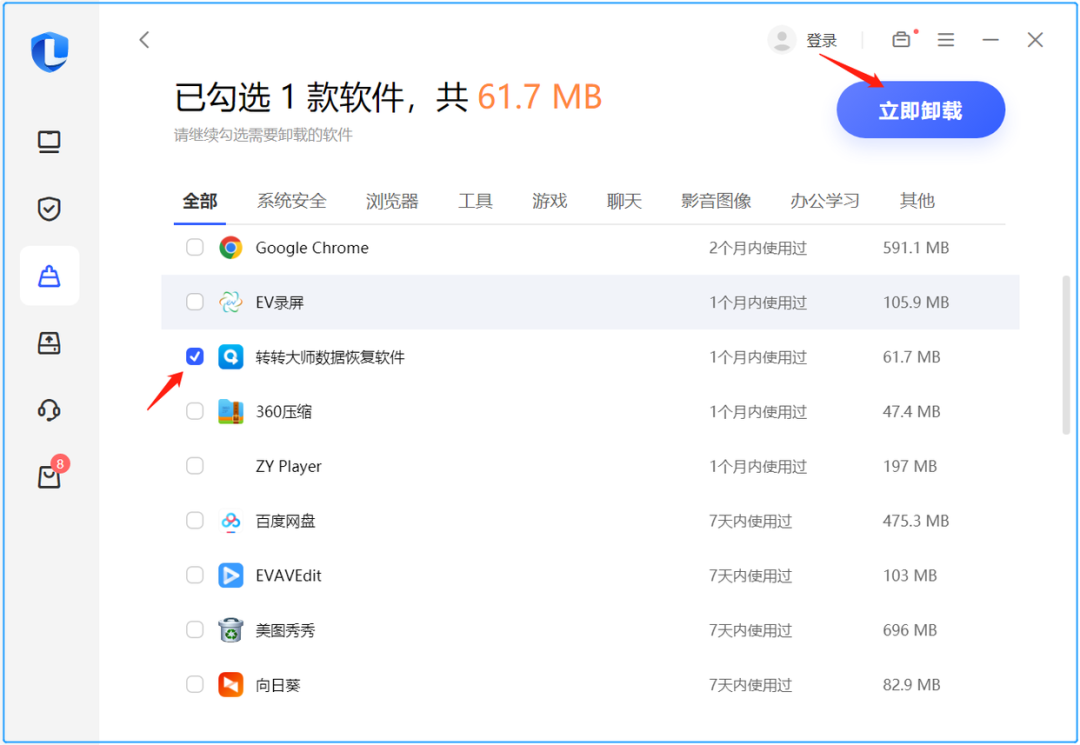
Task: Click the 美图秀秀 recycle bin icon
Action: 231,630
